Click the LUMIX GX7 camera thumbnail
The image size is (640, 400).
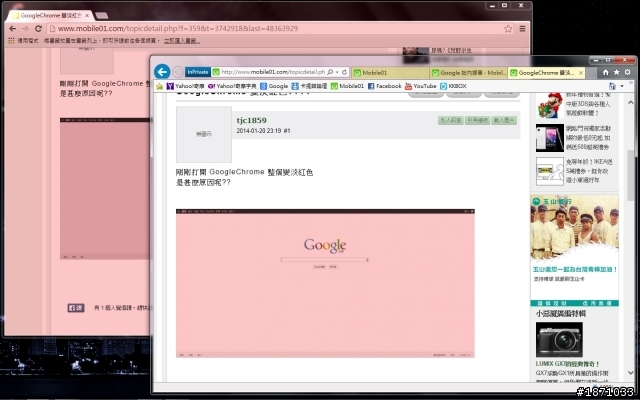(559, 340)
